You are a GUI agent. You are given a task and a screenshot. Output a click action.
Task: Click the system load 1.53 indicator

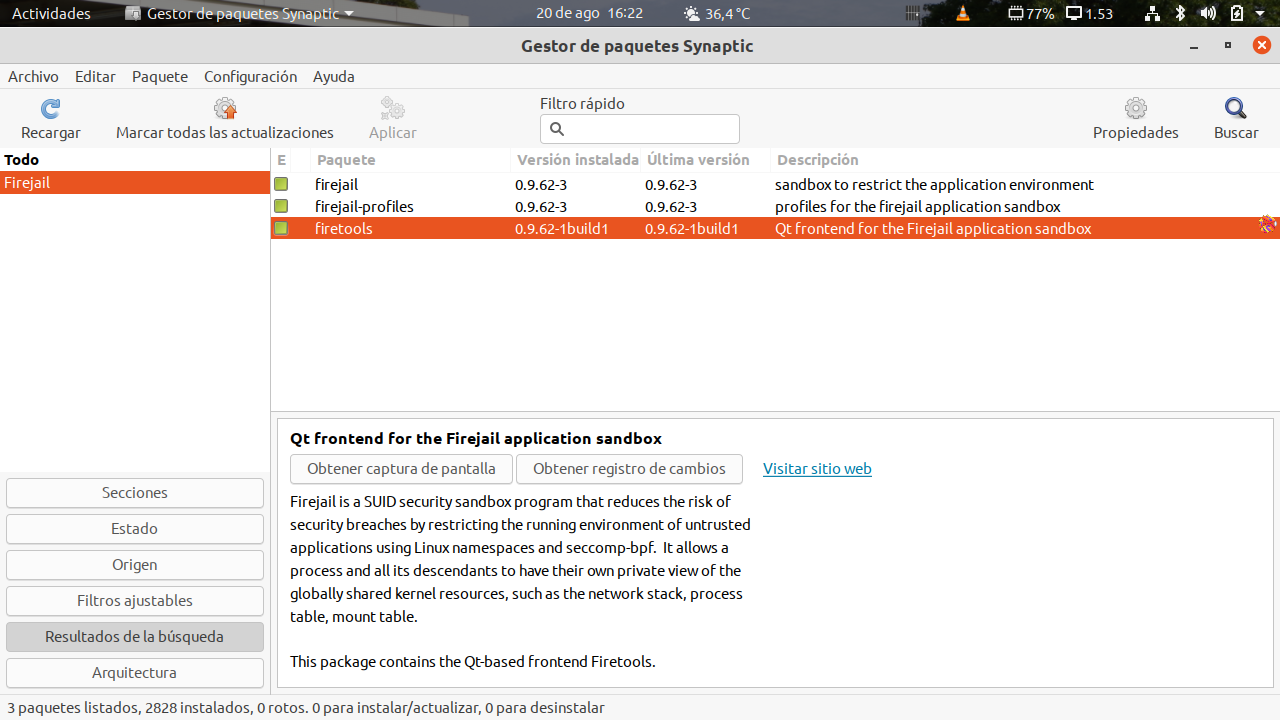pyautogui.click(x=1089, y=14)
